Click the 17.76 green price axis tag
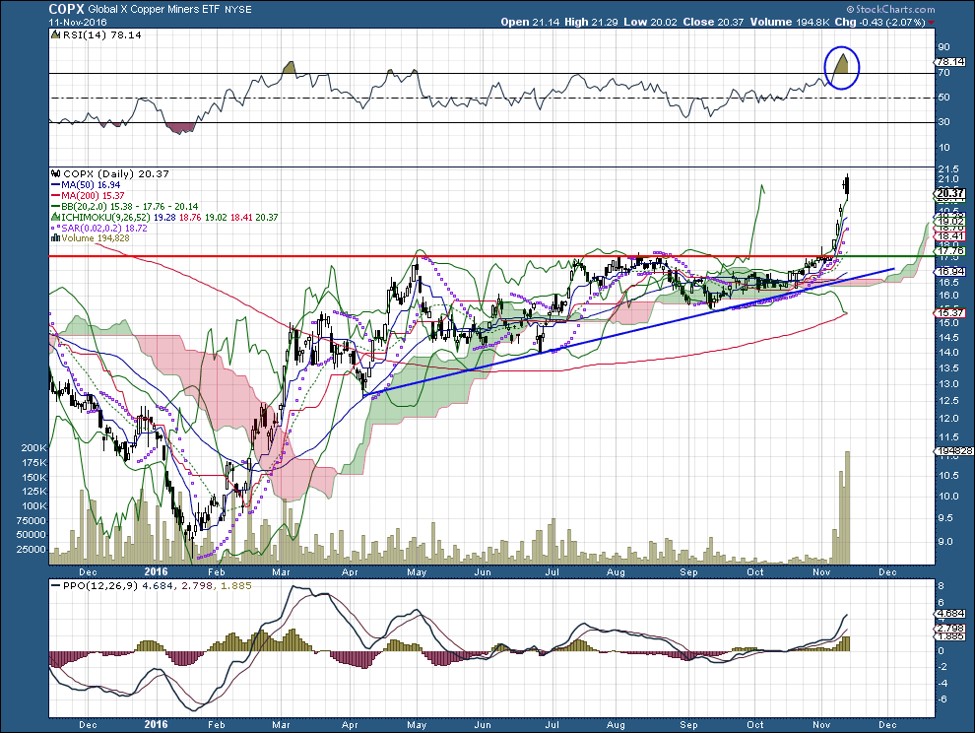 point(950,251)
